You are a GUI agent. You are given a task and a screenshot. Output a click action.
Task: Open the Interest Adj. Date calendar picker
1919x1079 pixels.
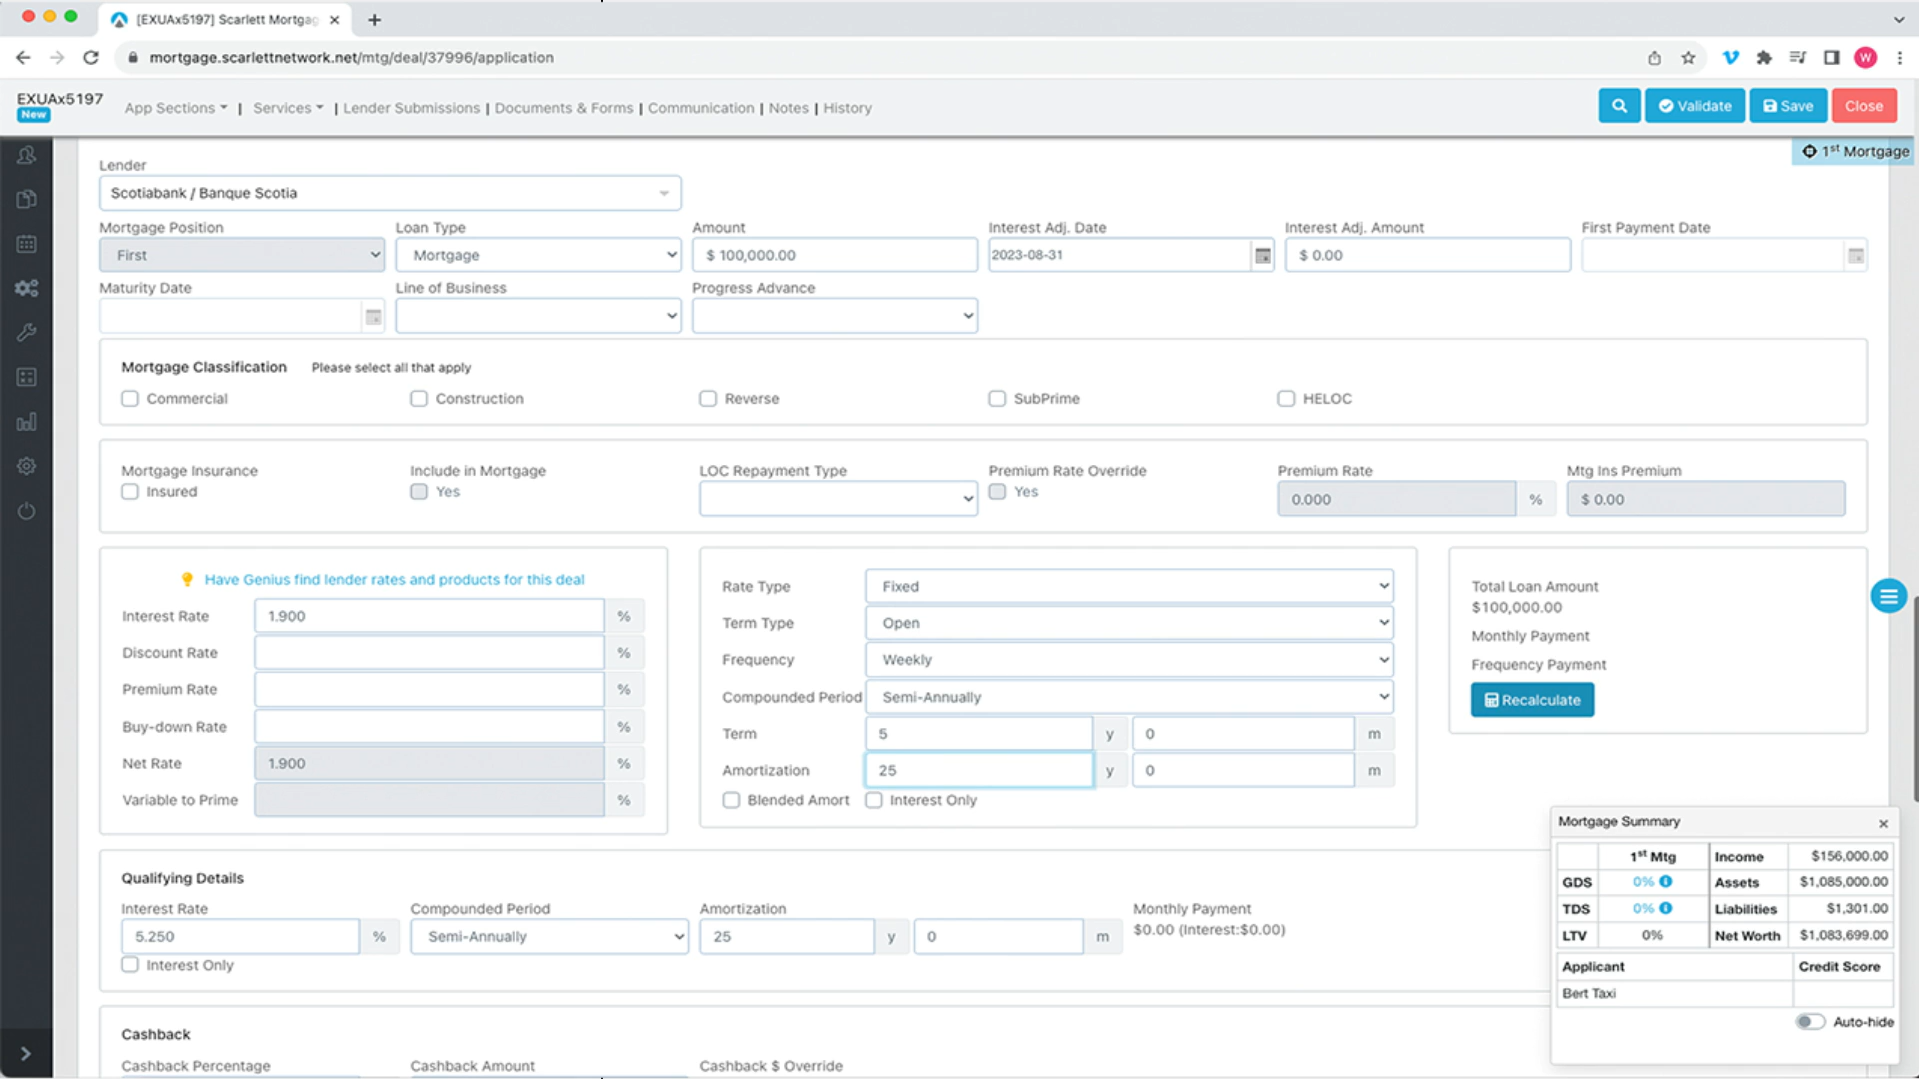pos(1262,256)
